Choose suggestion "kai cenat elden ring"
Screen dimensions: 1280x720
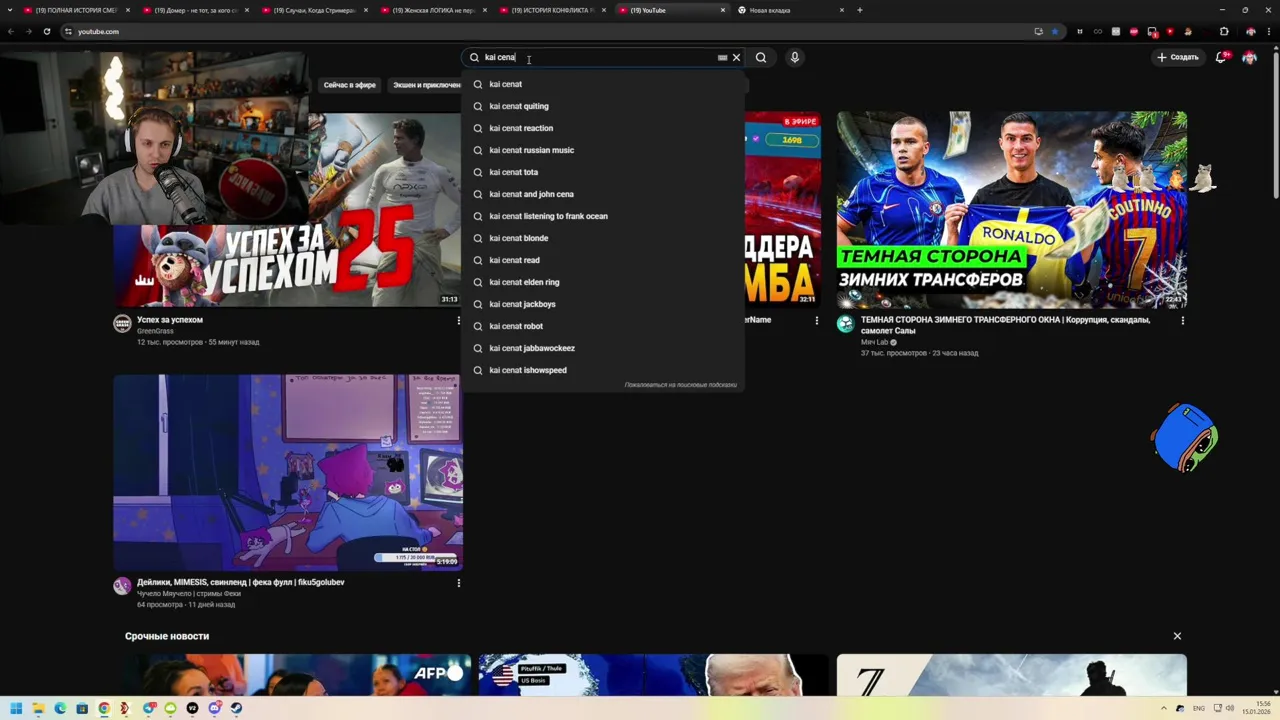click(x=603, y=282)
